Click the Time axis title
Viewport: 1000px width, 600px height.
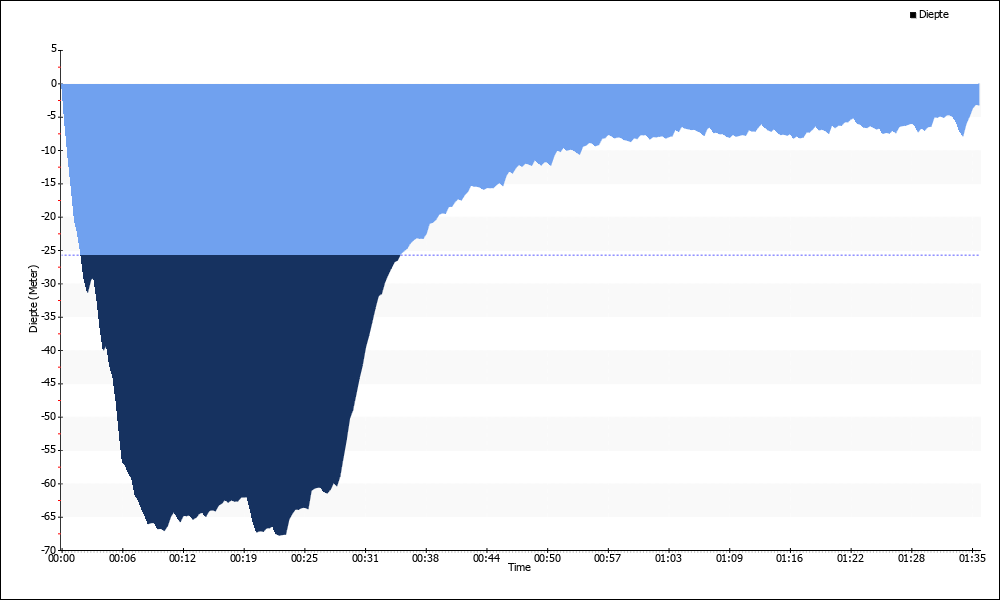519,567
